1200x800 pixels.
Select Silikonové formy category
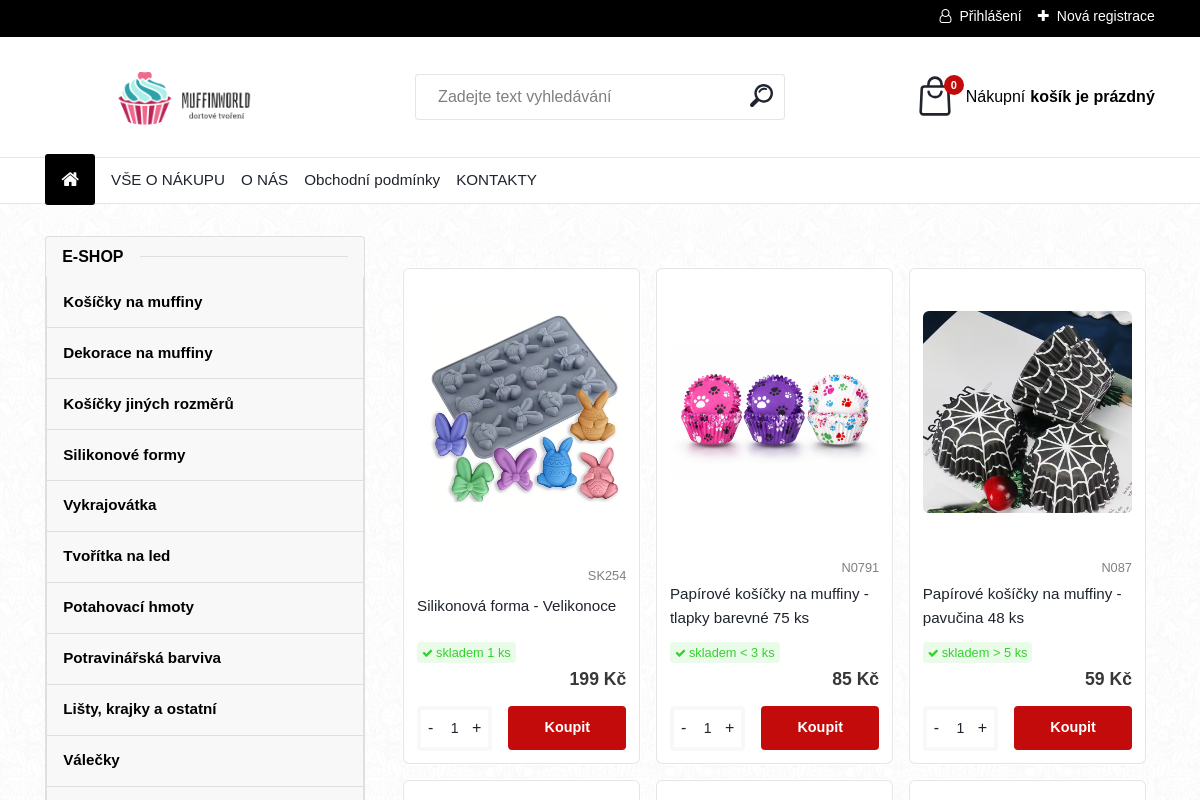coord(205,455)
